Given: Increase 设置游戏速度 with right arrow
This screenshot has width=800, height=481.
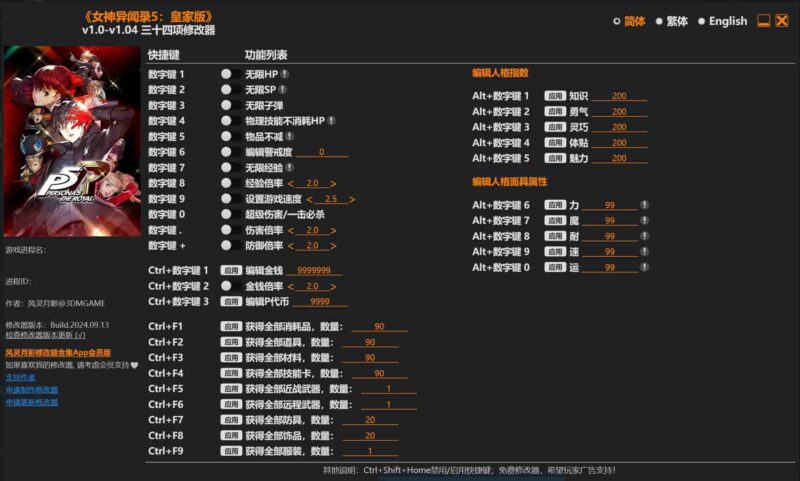Looking at the screenshot, I should (352, 199).
